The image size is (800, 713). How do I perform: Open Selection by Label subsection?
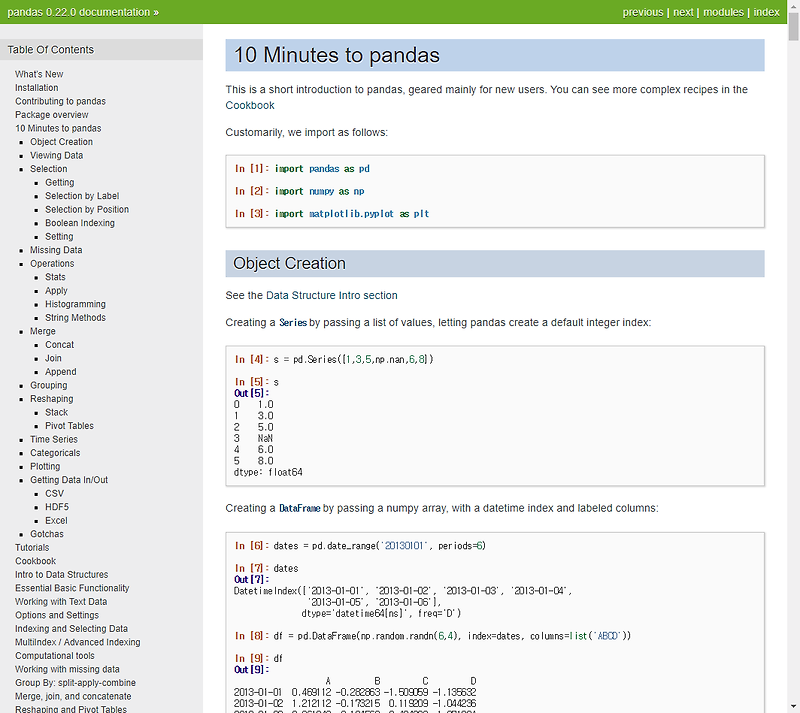pos(82,196)
